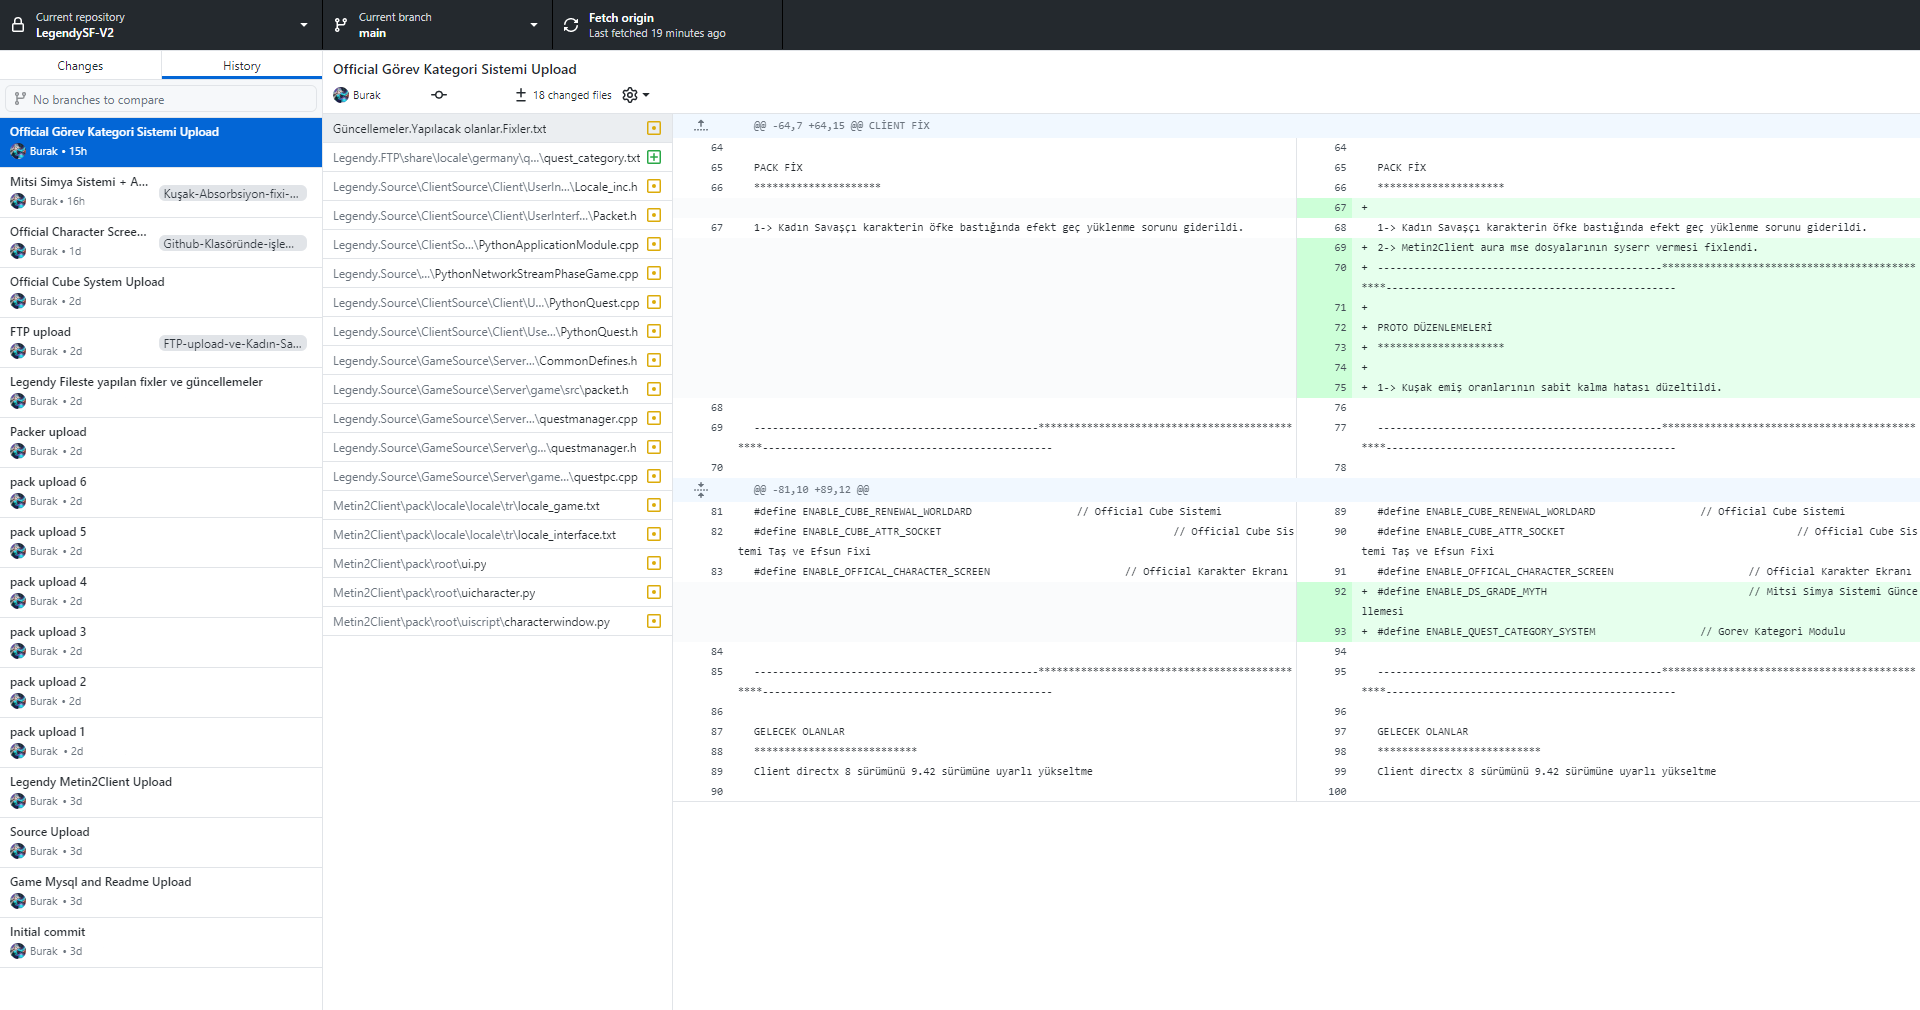
Task: Expand diff upward at CLIENT FIX hunk
Action: pyautogui.click(x=701, y=126)
